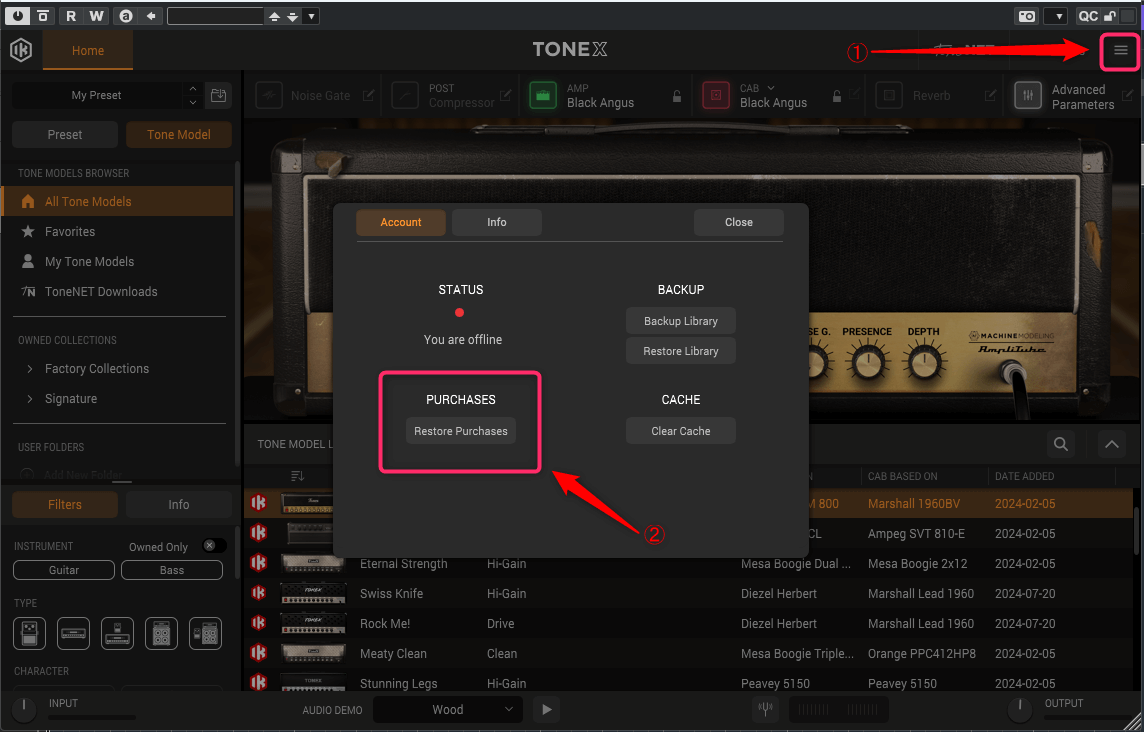The height and width of the screenshot is (732, 1144).
Task: Edit Reverb settings pencil icon
Action: tap(990, 95)
